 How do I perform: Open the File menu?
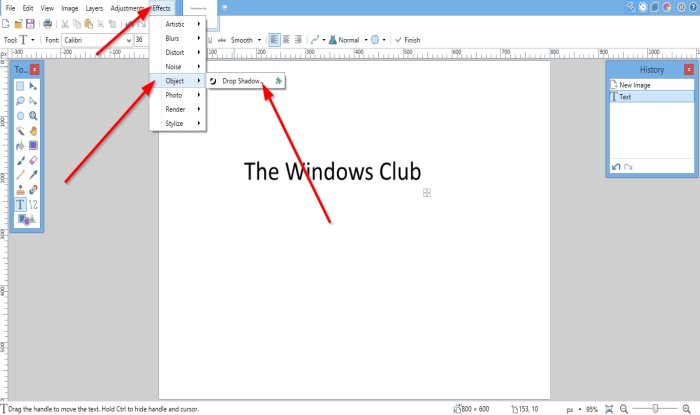10,8
